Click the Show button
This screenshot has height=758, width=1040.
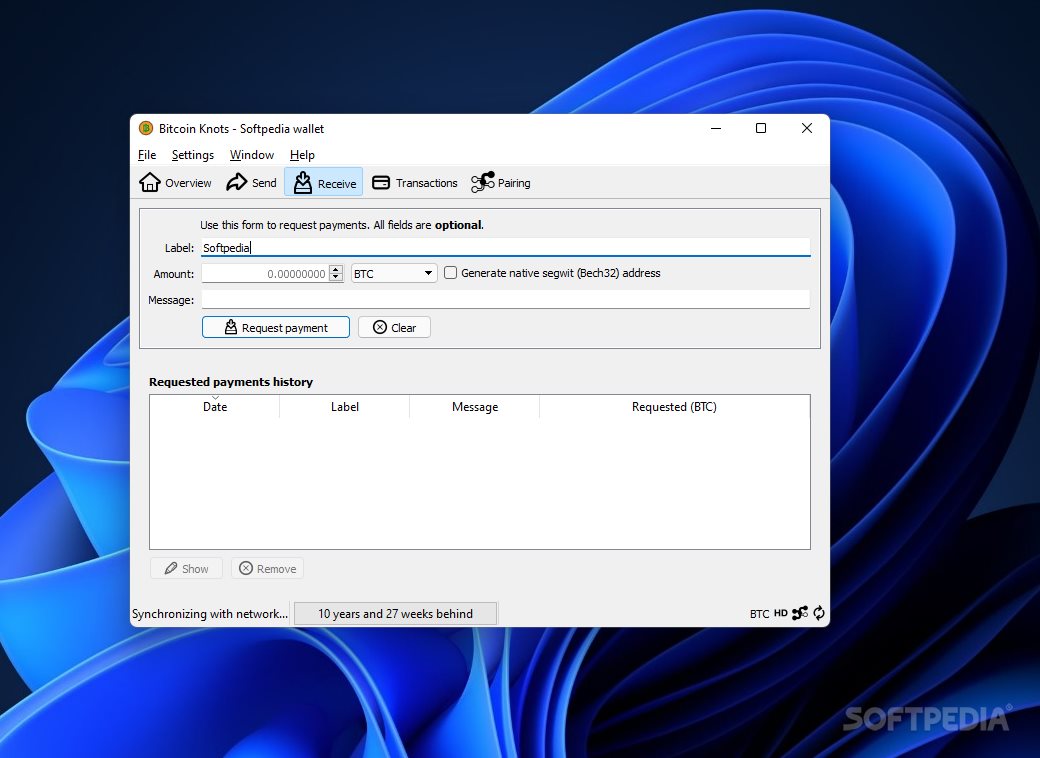point(186,568)
